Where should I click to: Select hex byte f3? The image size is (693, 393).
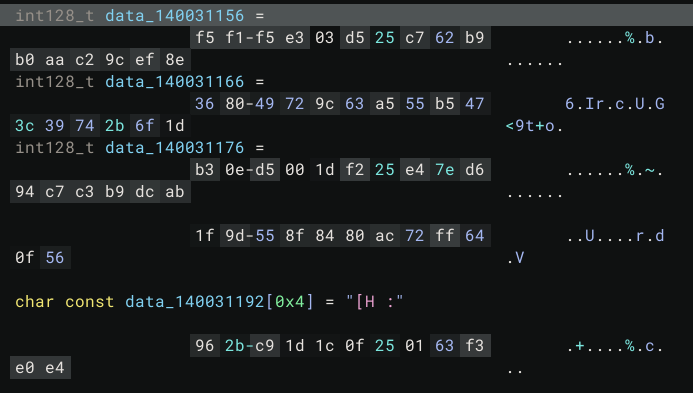pos(474,346)
